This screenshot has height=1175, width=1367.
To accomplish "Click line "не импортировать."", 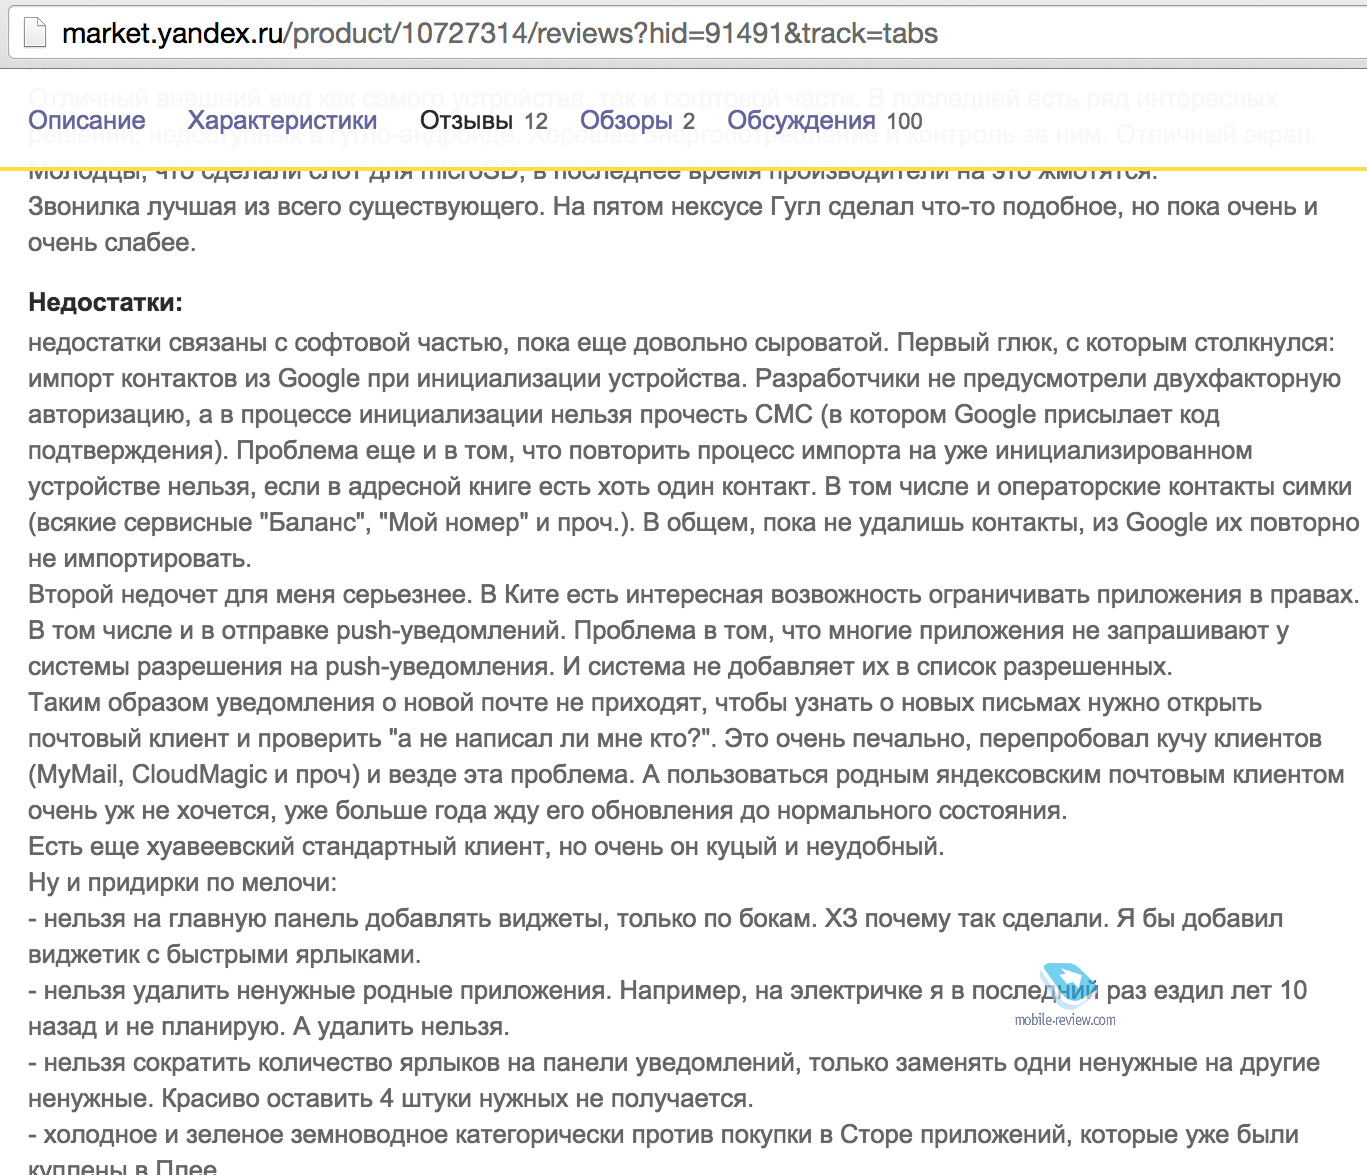I will coord(140,559).
